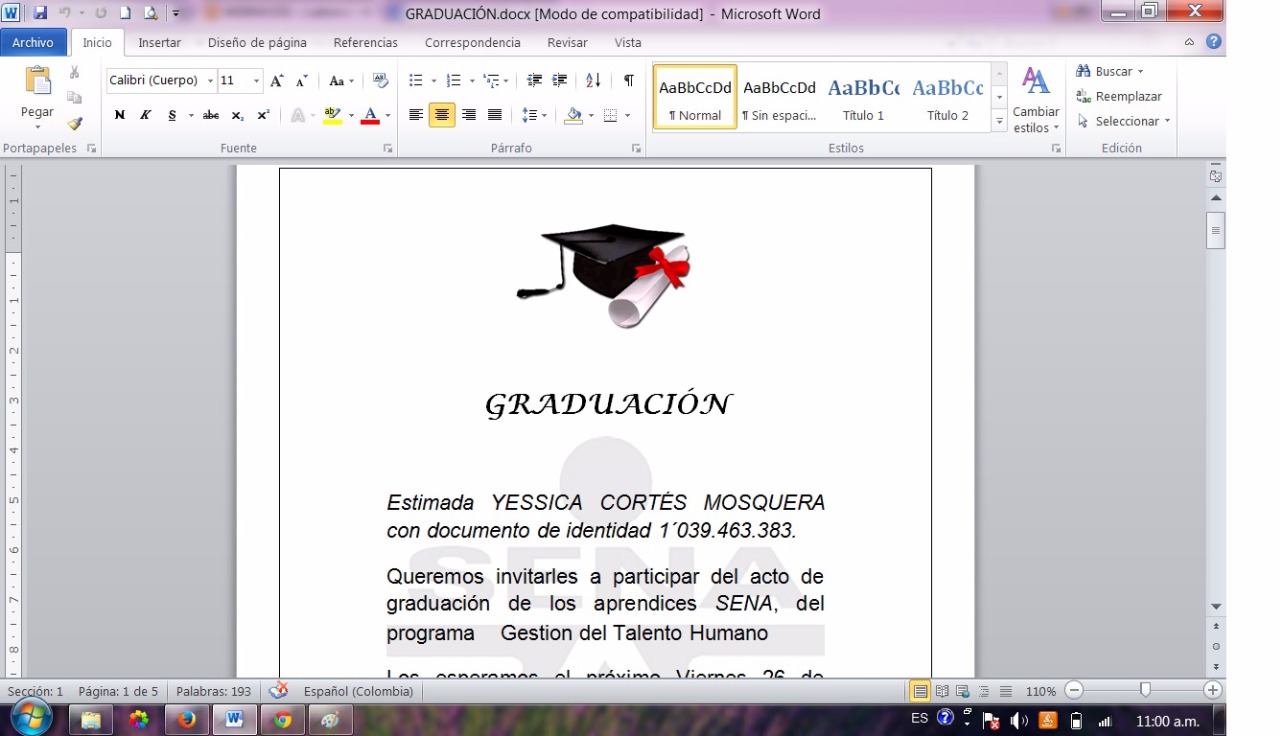The image size is (1280, 736).
Task: Open the red font color swatch
Action: pyautogui.click(x=370, y=115)
